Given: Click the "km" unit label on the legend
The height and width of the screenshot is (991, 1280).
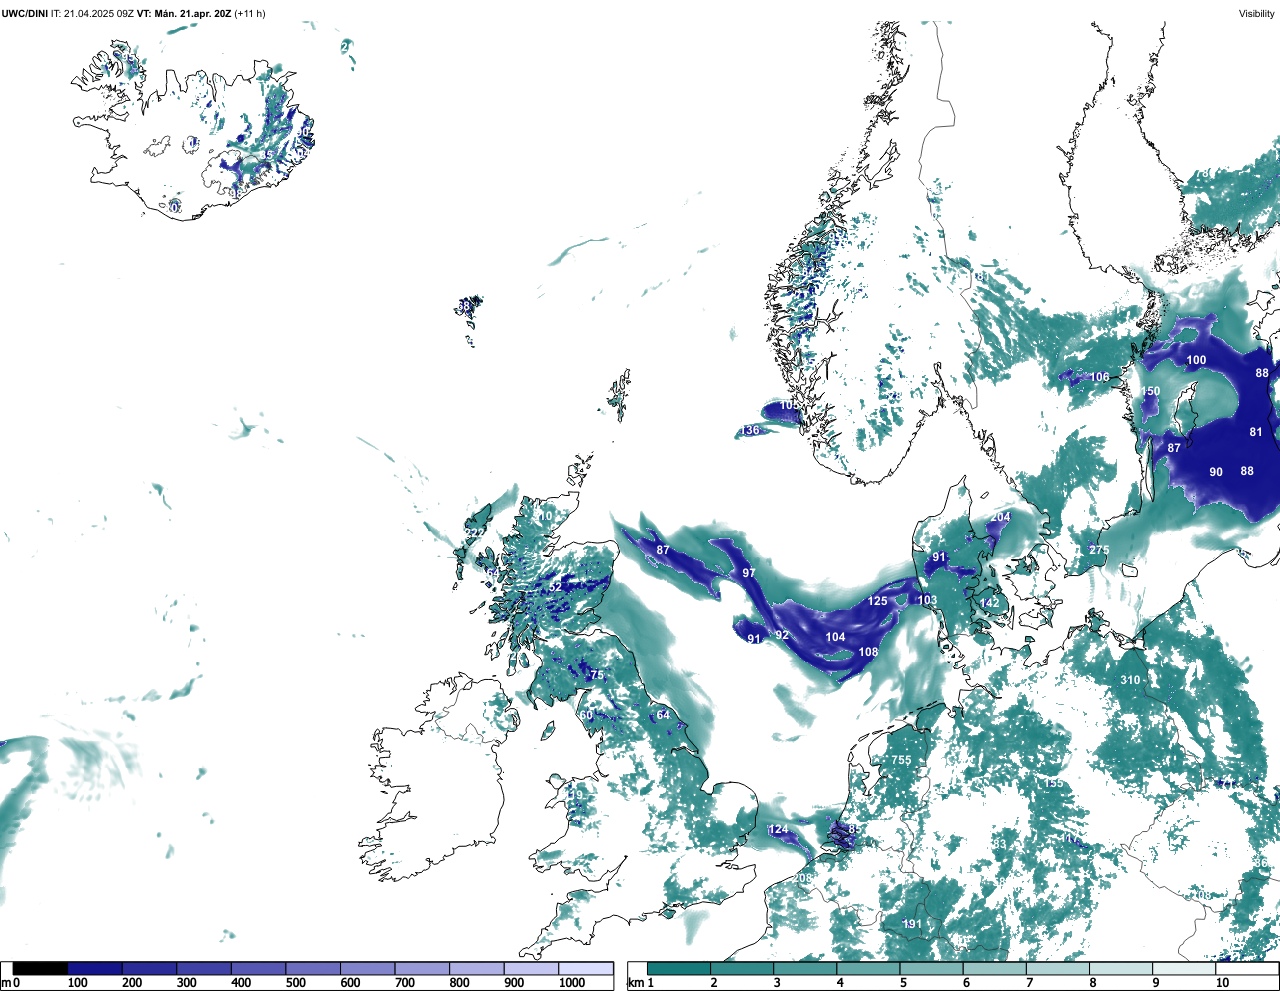Looking at the screenshot, I should (x=636, y=983).
